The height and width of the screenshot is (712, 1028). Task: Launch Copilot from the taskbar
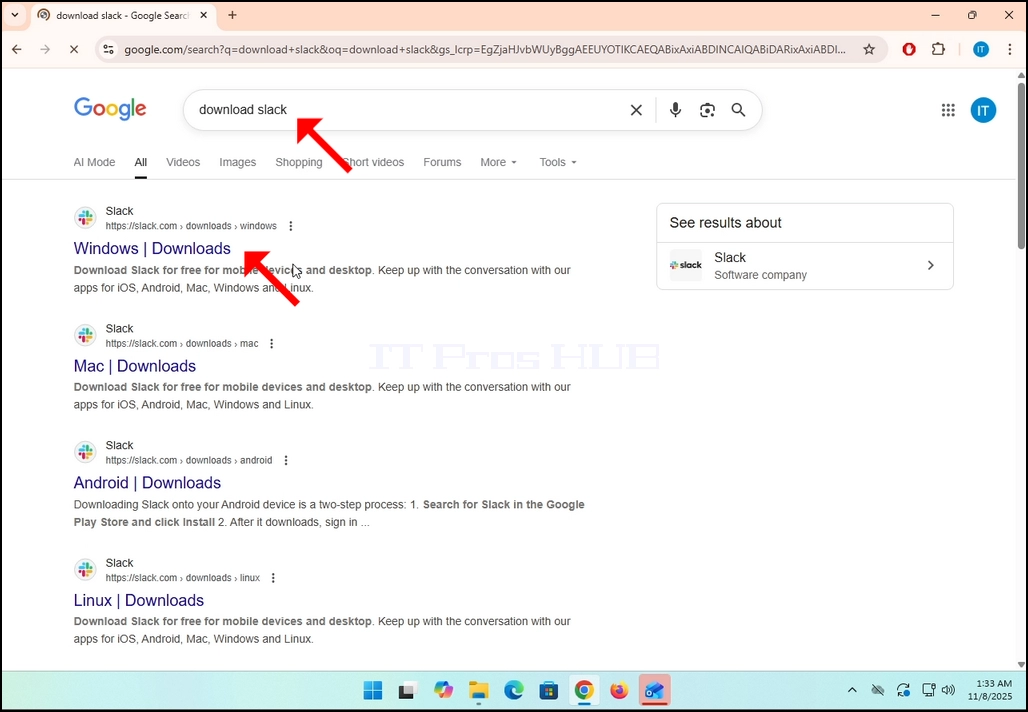coord(443,690)
